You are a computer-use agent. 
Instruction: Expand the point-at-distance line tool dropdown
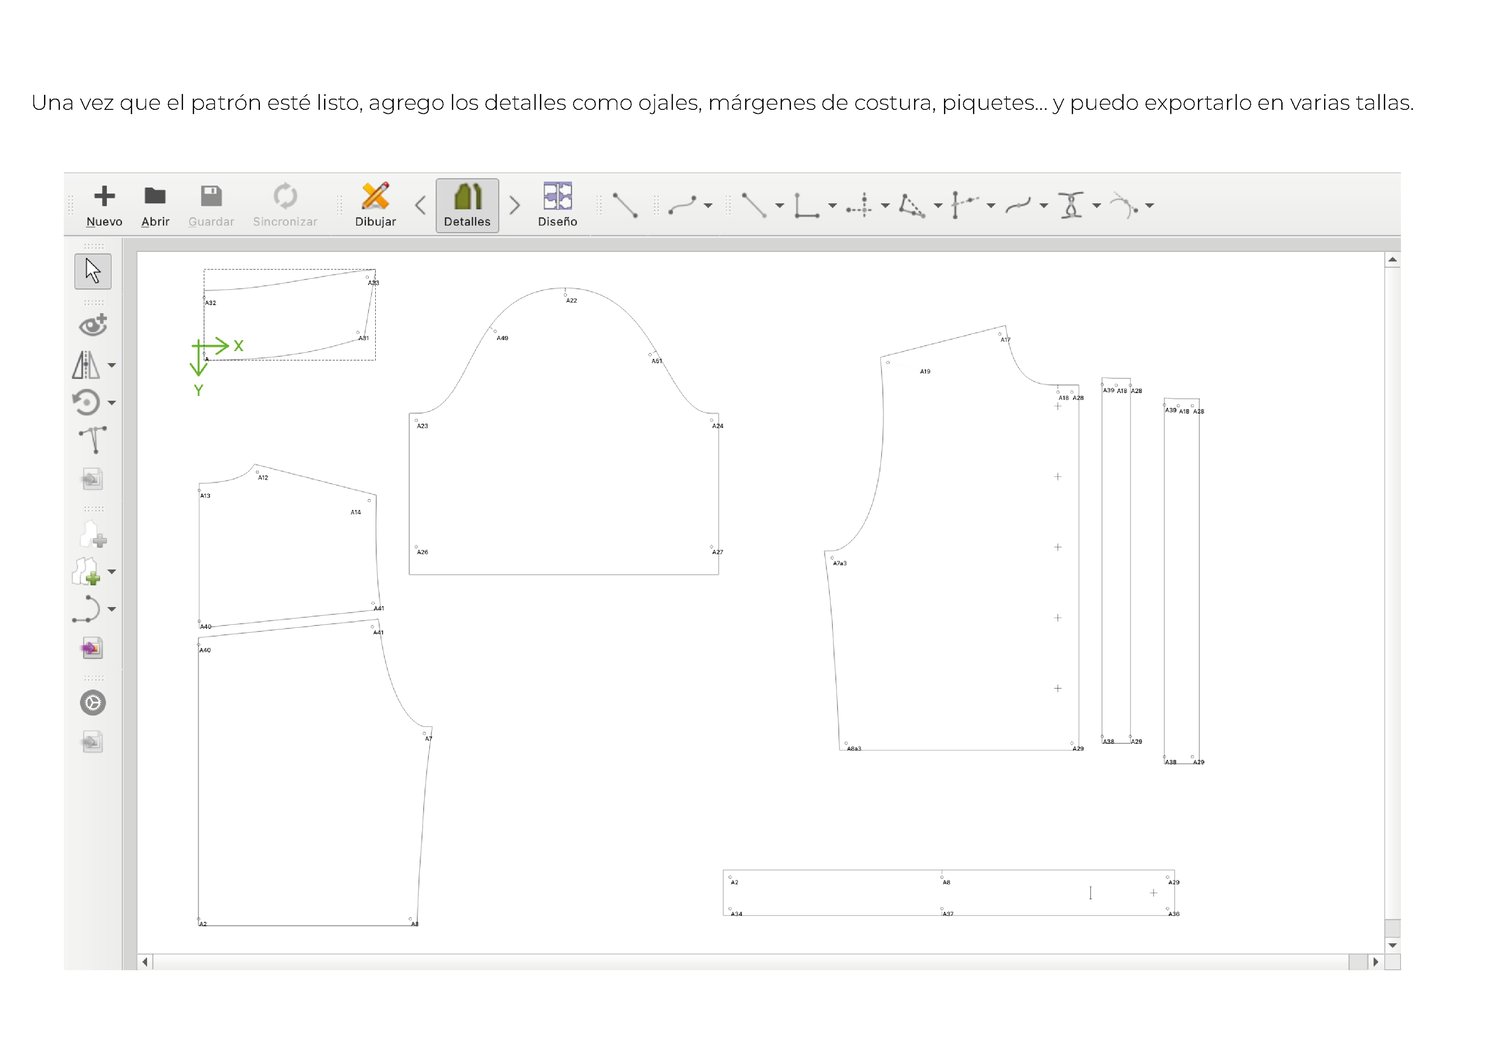[x=779, y=206]
